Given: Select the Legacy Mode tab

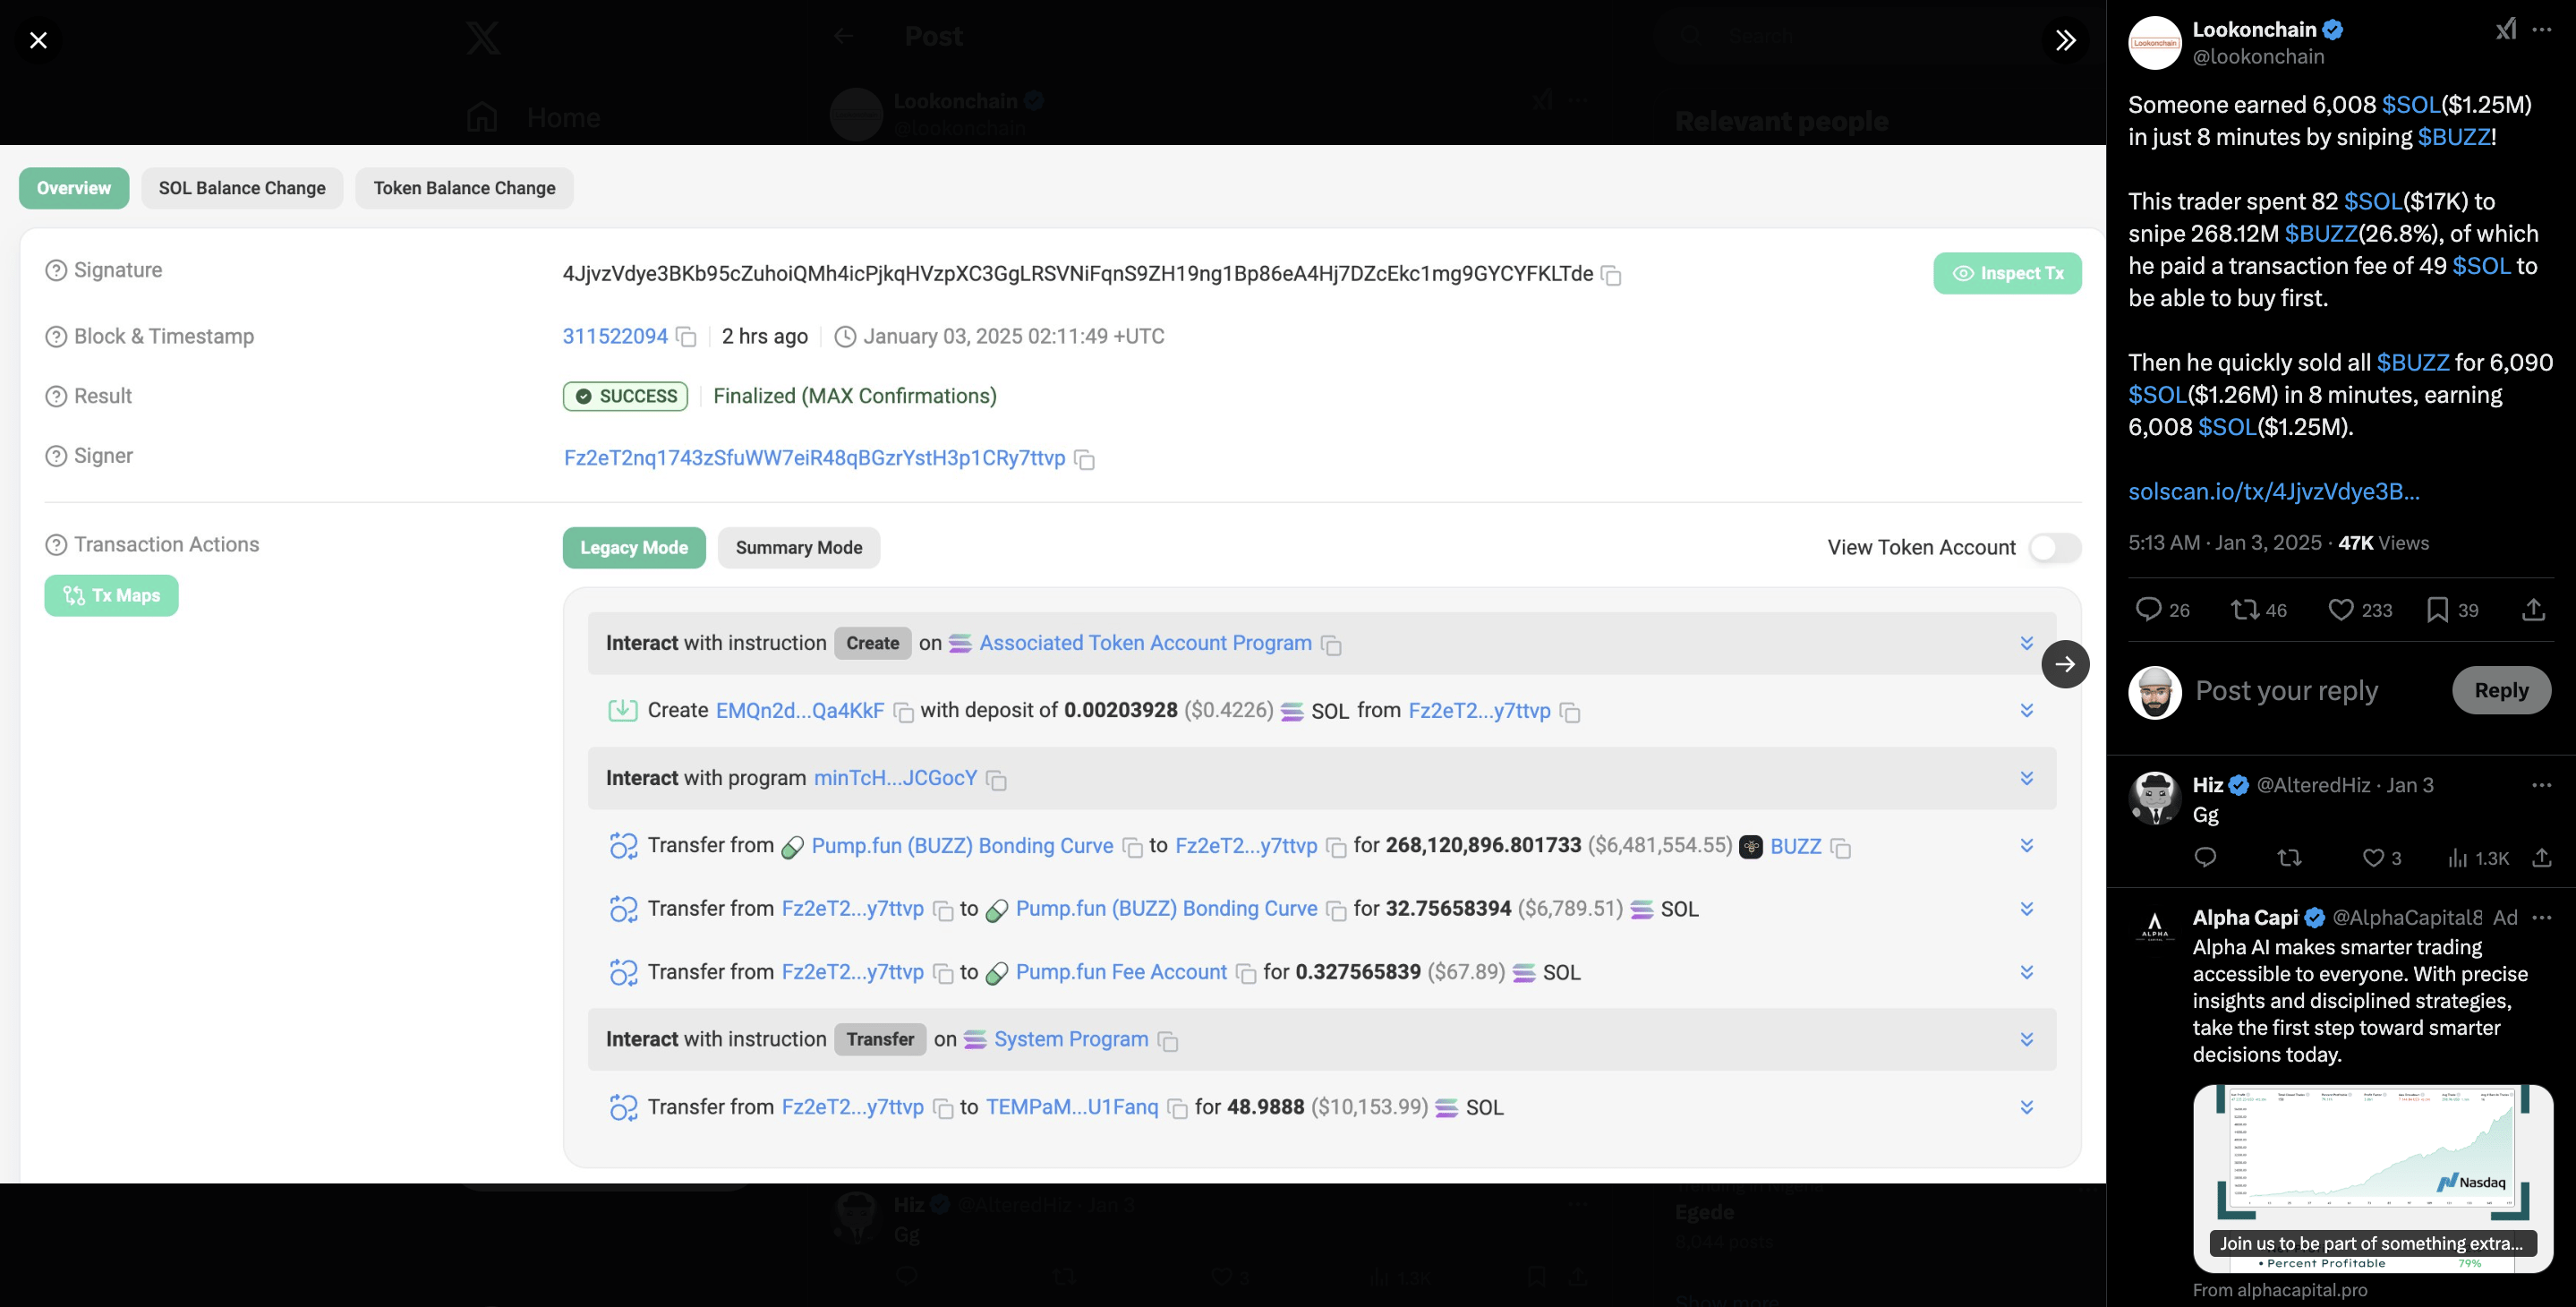Looking at the screenshot, I should [635, 547].
